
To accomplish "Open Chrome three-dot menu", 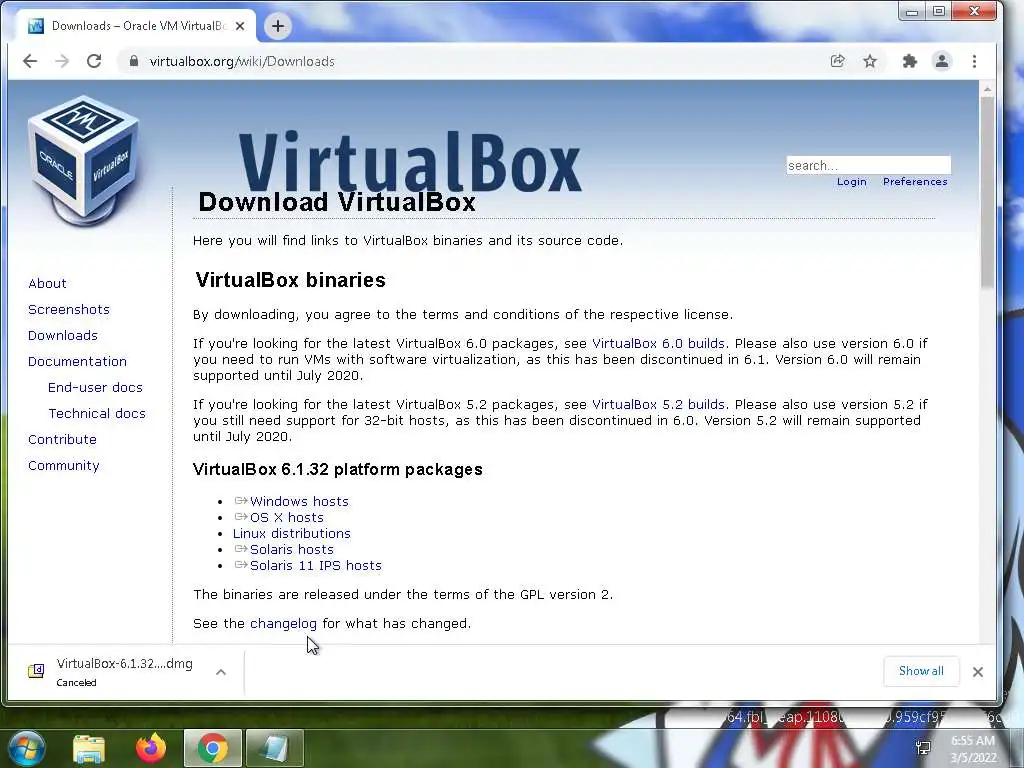I will 974,61.
